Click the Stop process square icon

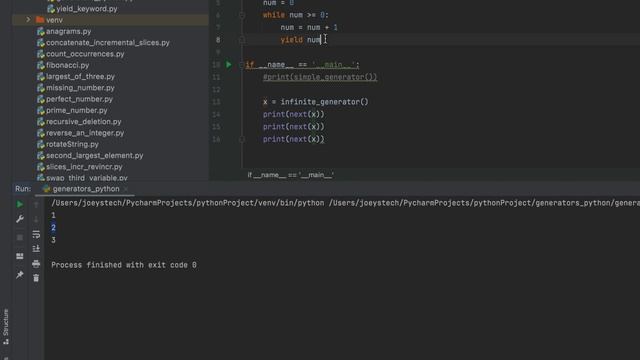20,237
